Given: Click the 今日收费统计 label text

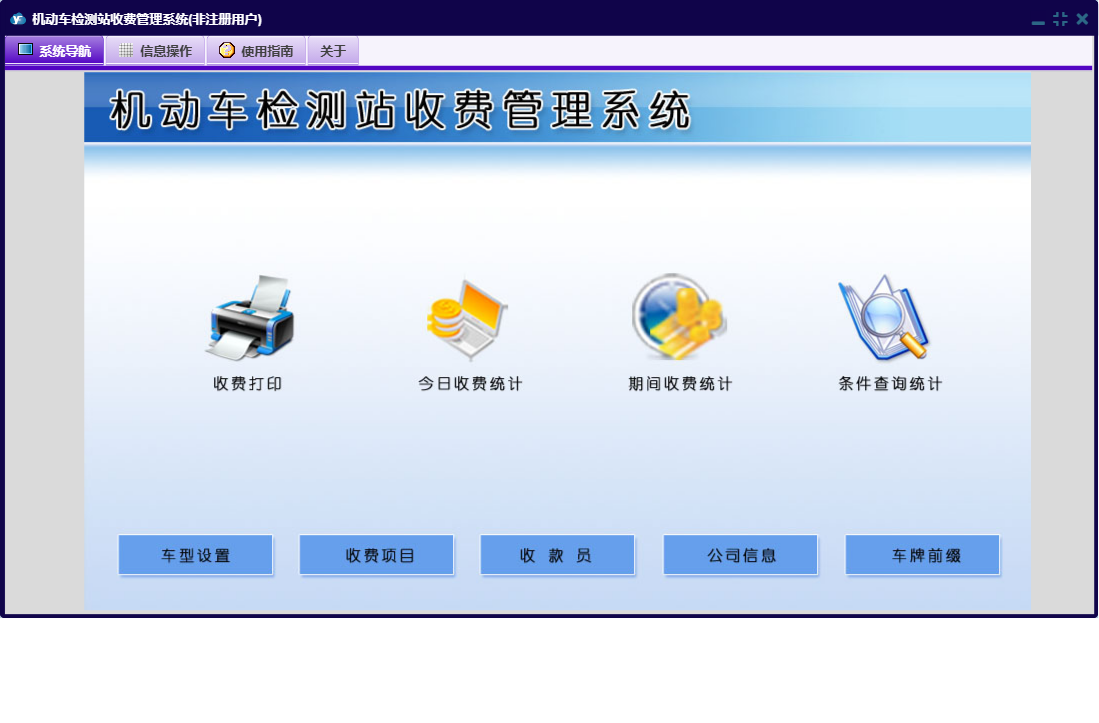Looking at the screenshot, I should click(x=470, y=384).
